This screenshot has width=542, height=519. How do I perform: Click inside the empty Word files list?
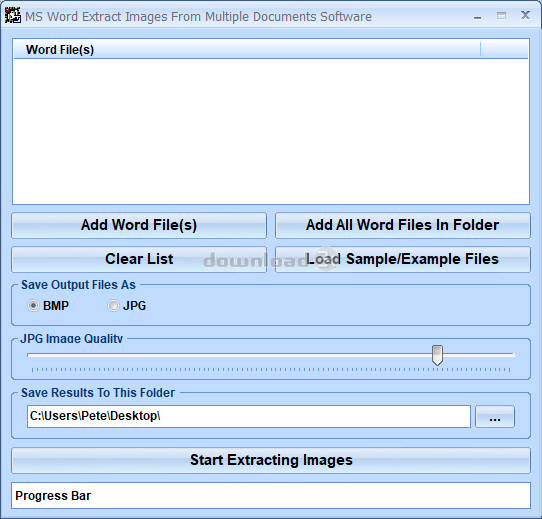(x=271, y=131)
